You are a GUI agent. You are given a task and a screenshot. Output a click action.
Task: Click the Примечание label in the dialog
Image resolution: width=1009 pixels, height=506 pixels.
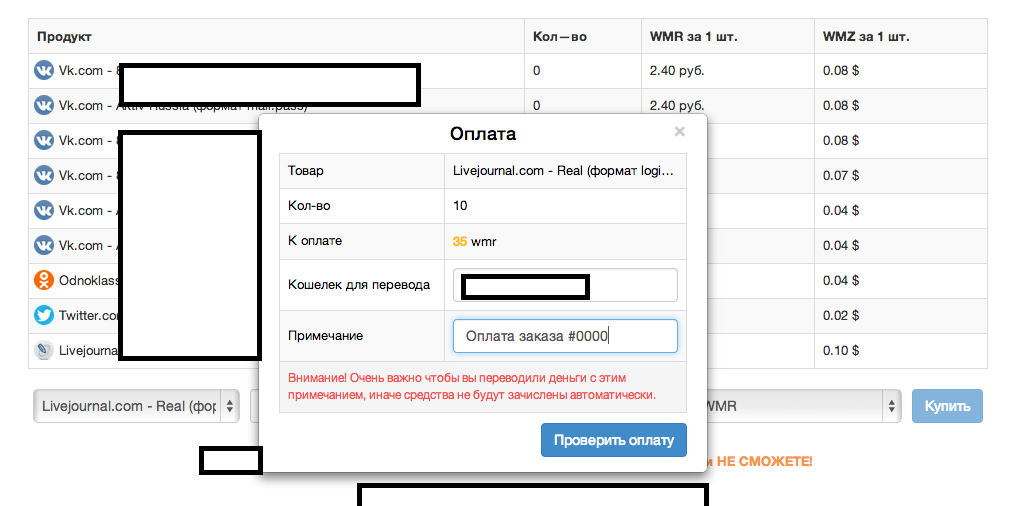click(325, 335)
